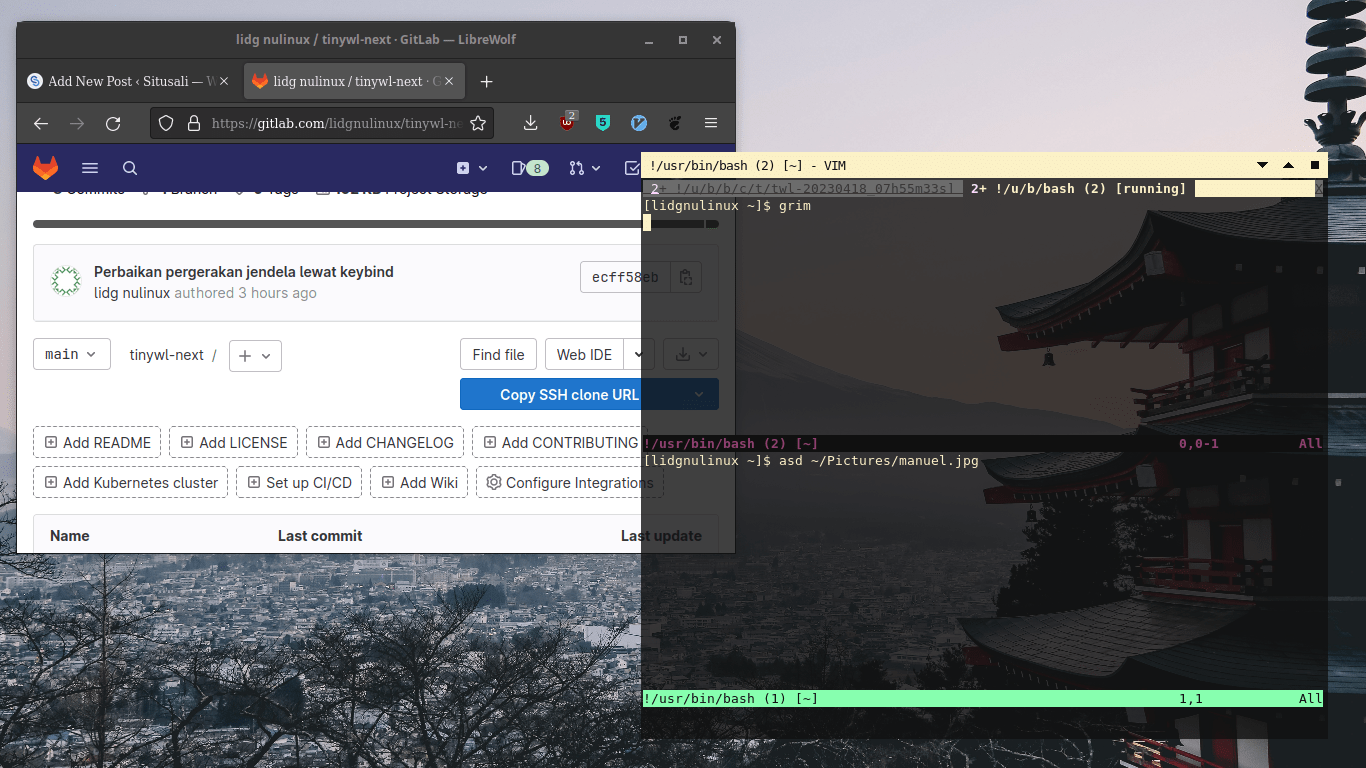Open the Web IDE
Image resolution: width=1366 pixels, height=768 pixels.
584,354
